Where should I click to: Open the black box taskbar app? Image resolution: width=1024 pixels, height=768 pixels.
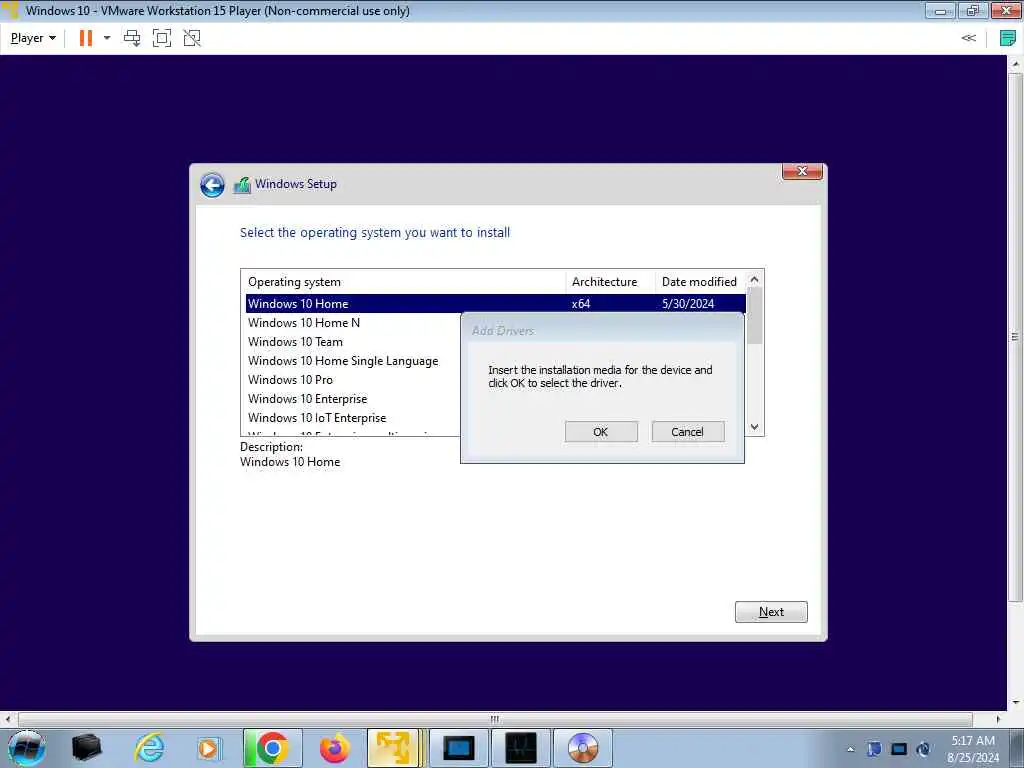tap(87, 748)
